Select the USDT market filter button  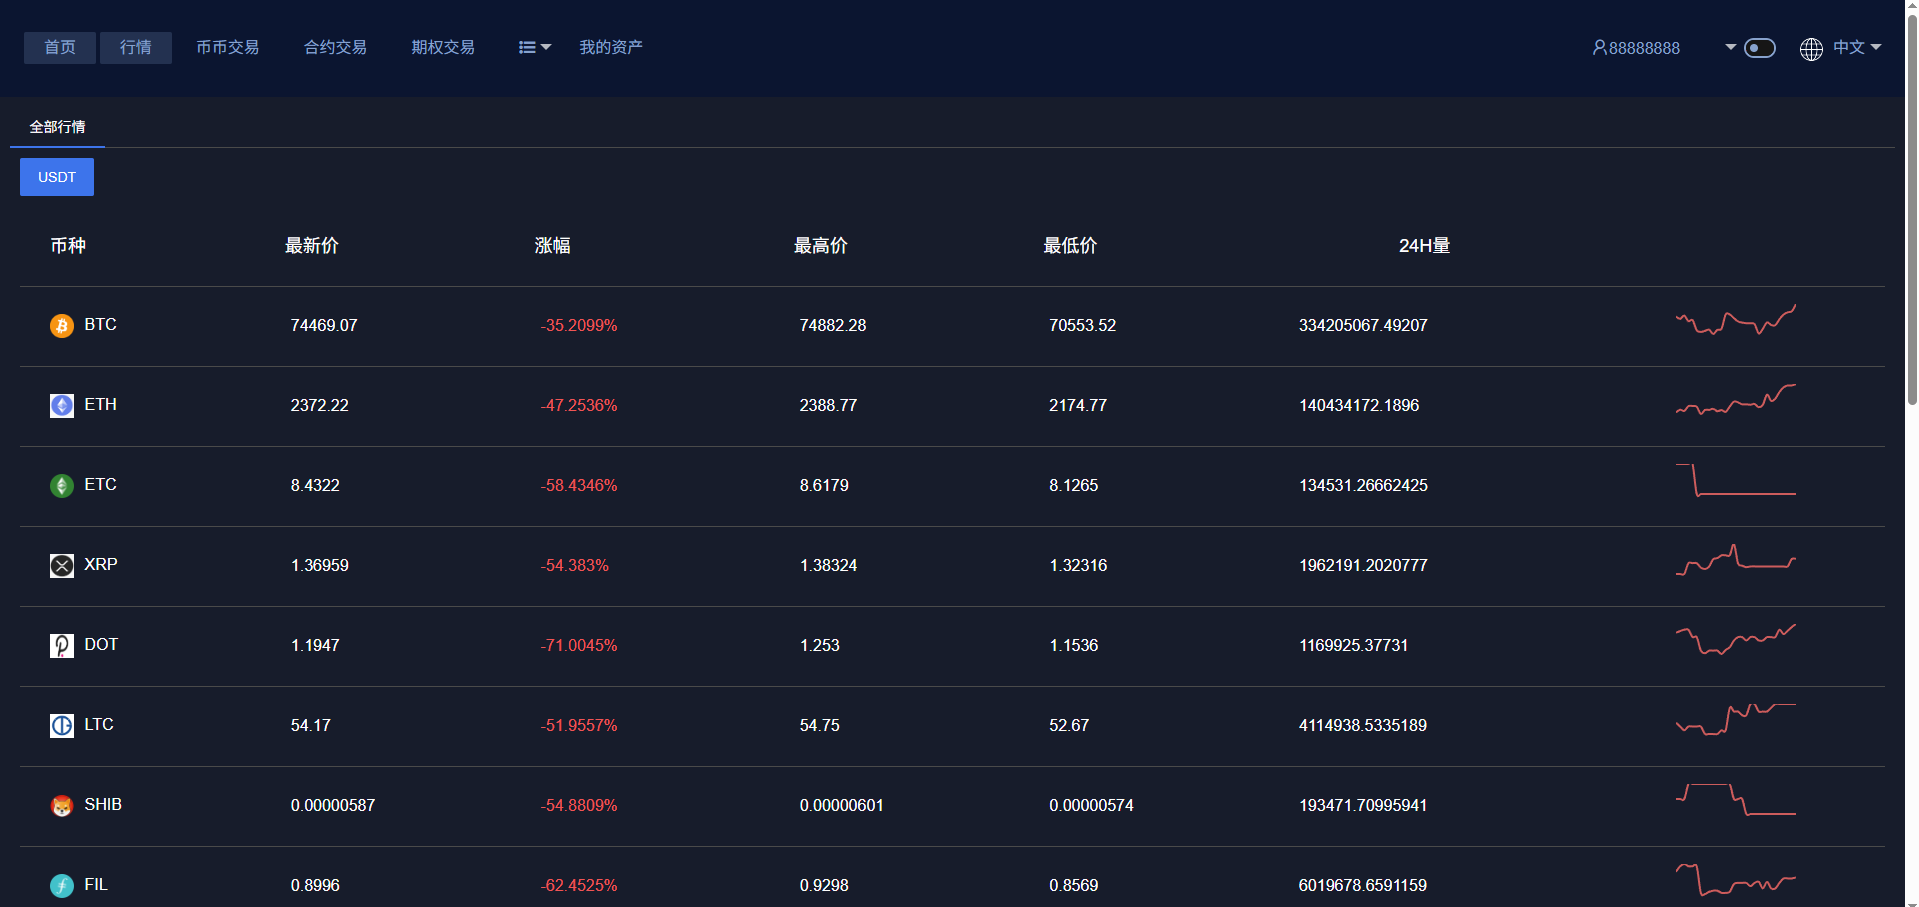click(57, 177)
